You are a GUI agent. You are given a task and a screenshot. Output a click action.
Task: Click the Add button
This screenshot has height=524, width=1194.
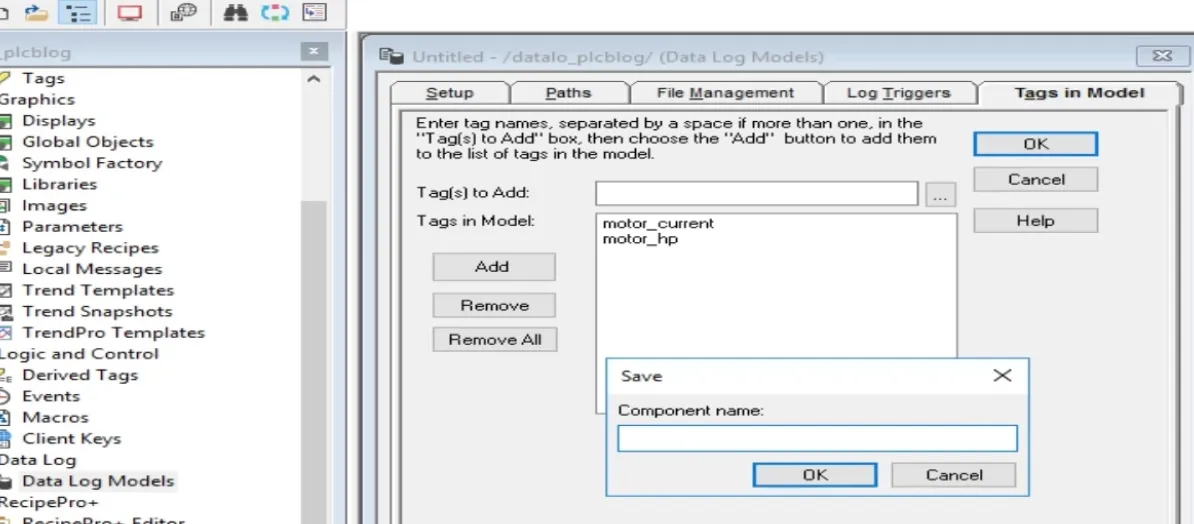493,267
